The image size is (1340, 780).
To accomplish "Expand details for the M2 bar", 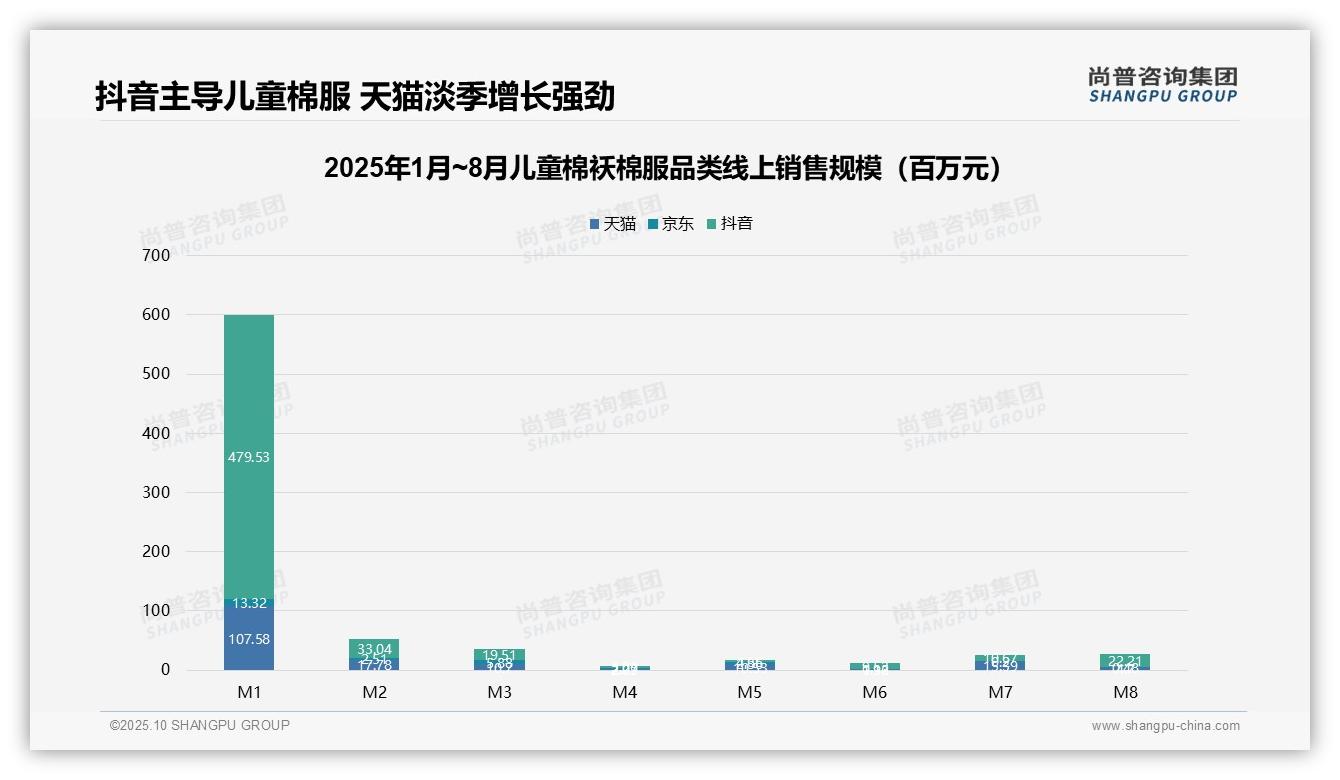I will [x=374, y=655].
